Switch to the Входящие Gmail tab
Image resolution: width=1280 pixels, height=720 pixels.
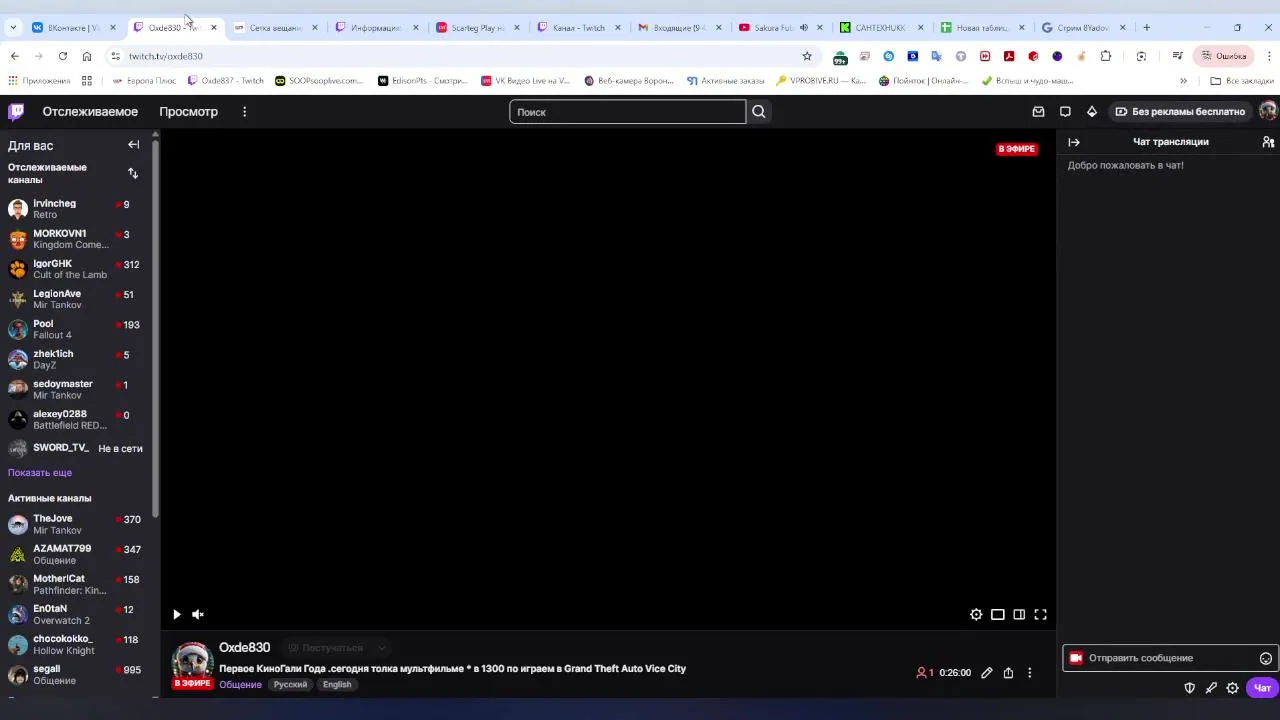[x=680, y=27]
